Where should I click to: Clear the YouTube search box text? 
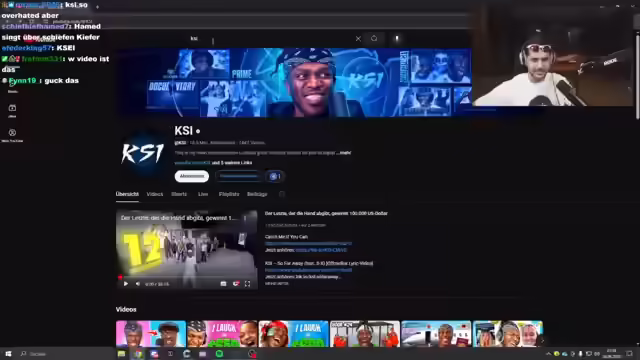[358, 39]
